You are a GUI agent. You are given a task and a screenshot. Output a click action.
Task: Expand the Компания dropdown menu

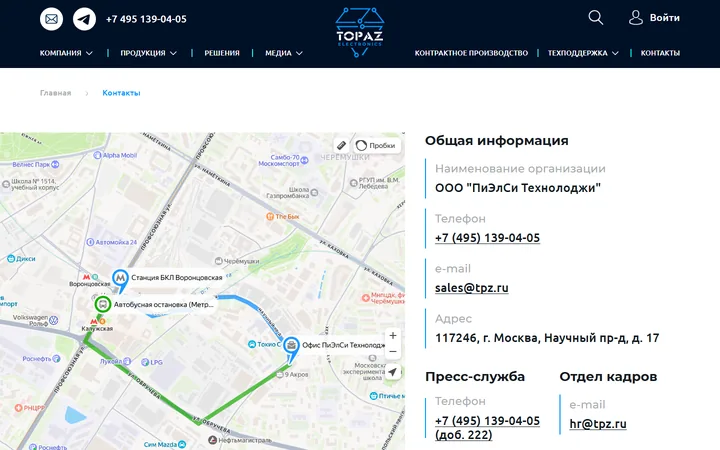(x=66, y=53)
